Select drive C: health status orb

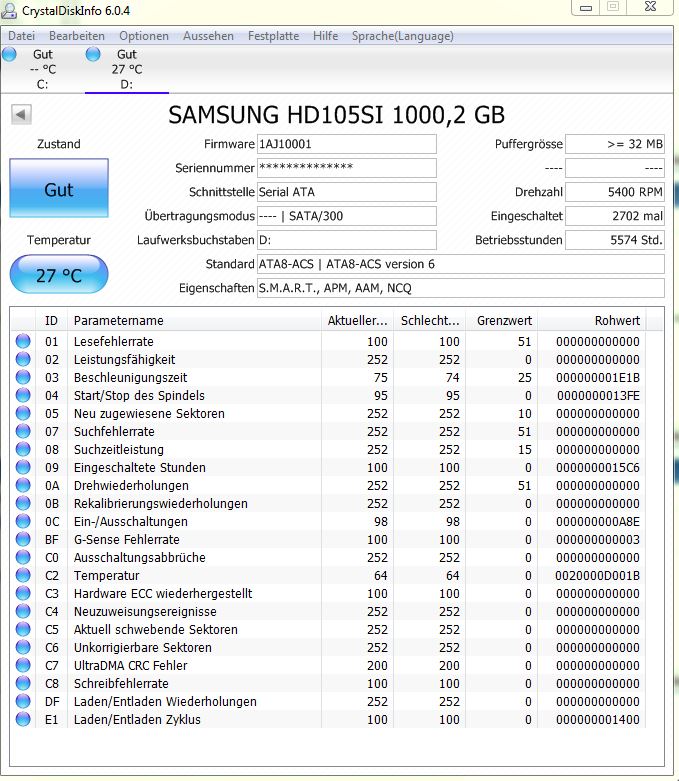9,54
